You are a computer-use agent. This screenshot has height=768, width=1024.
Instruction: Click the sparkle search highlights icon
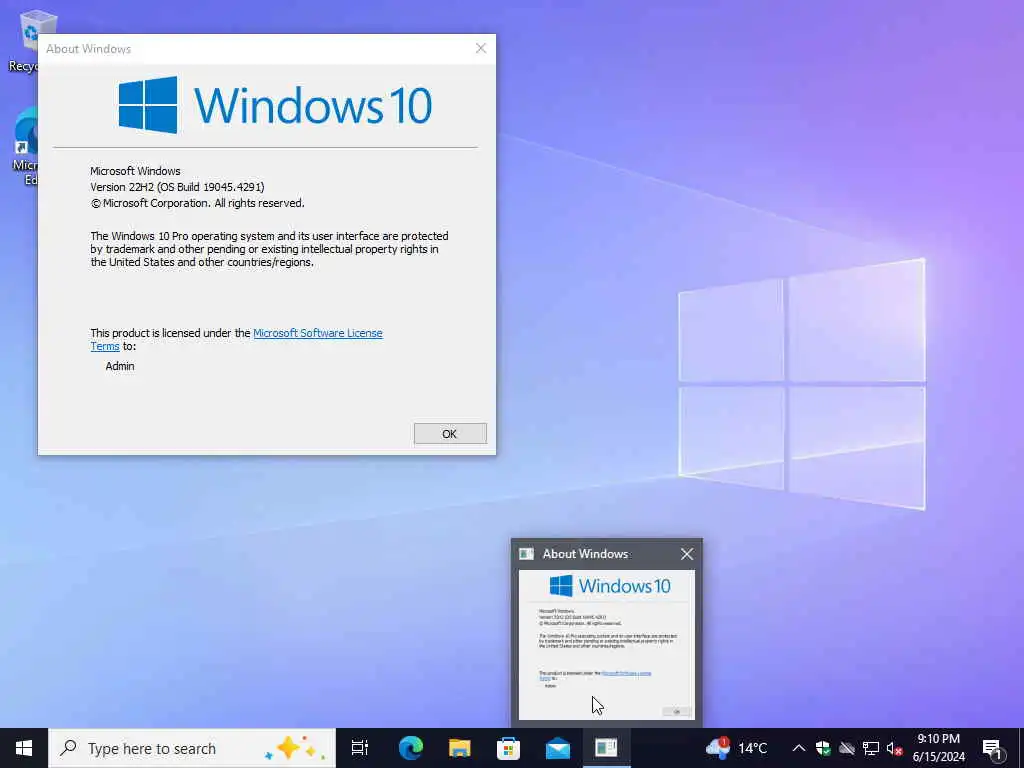(295, 748)
